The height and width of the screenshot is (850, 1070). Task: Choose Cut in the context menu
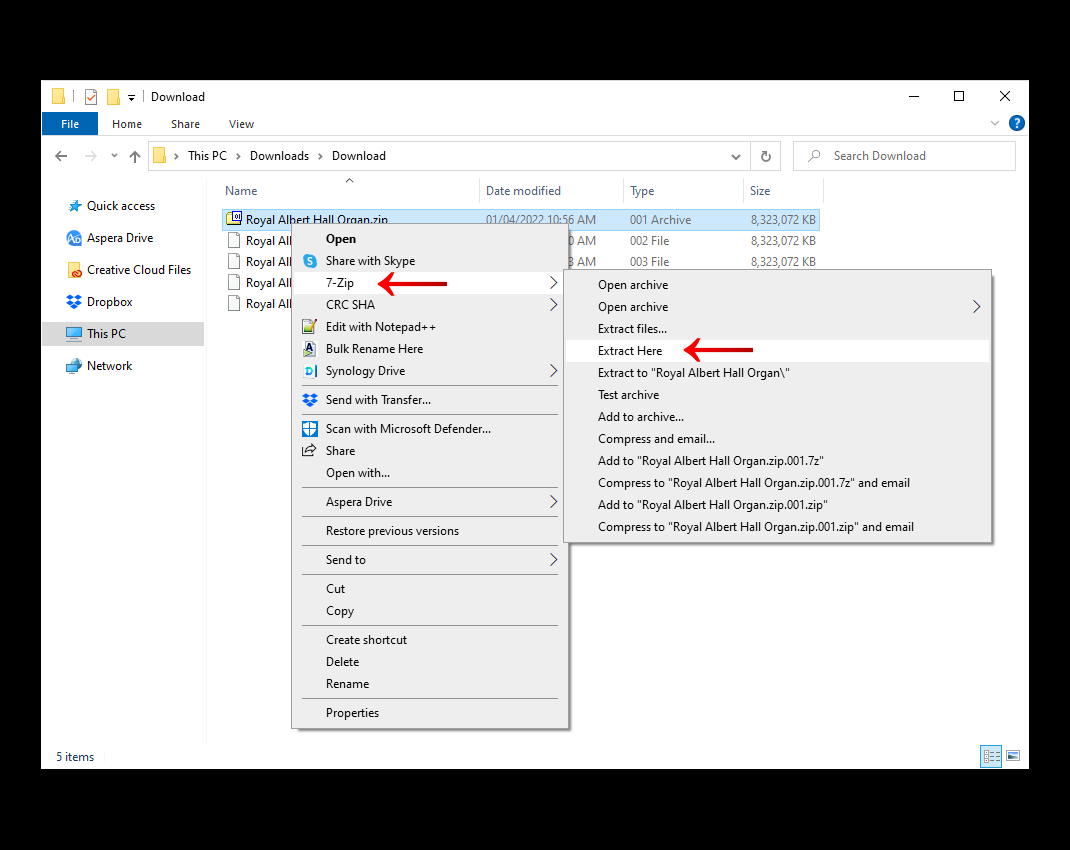point(430,589)
